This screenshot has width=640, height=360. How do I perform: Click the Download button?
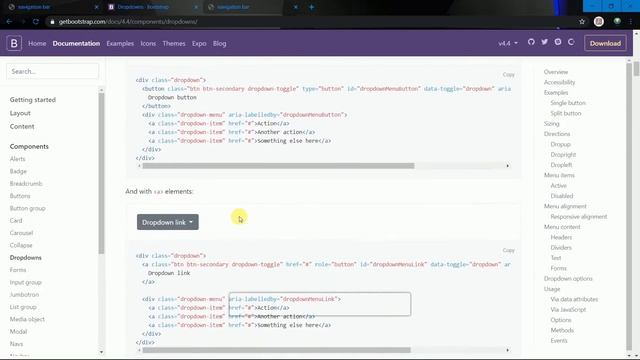point(605,43)
